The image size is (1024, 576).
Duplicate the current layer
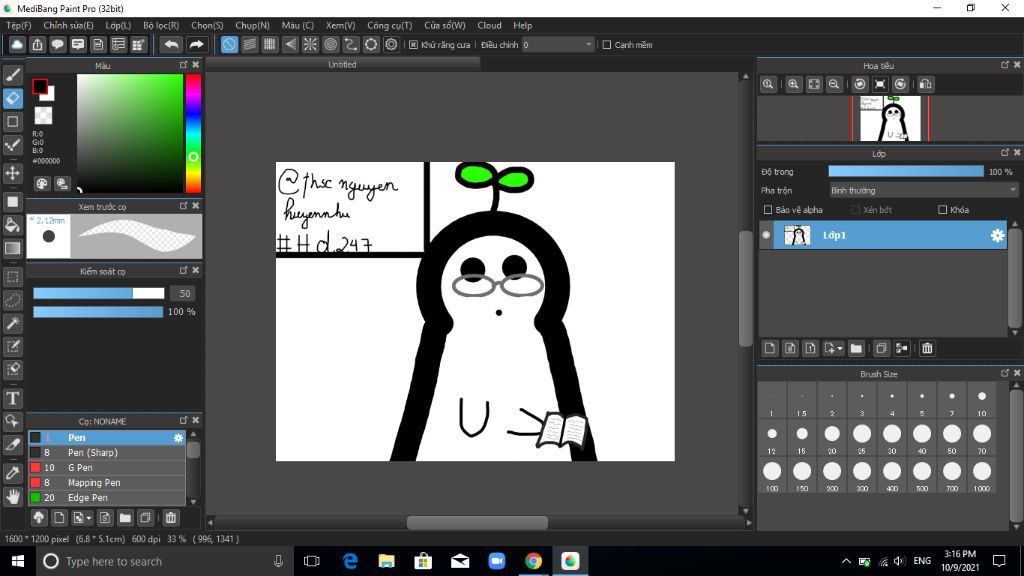pyautogui.click(x=881, y=348)
